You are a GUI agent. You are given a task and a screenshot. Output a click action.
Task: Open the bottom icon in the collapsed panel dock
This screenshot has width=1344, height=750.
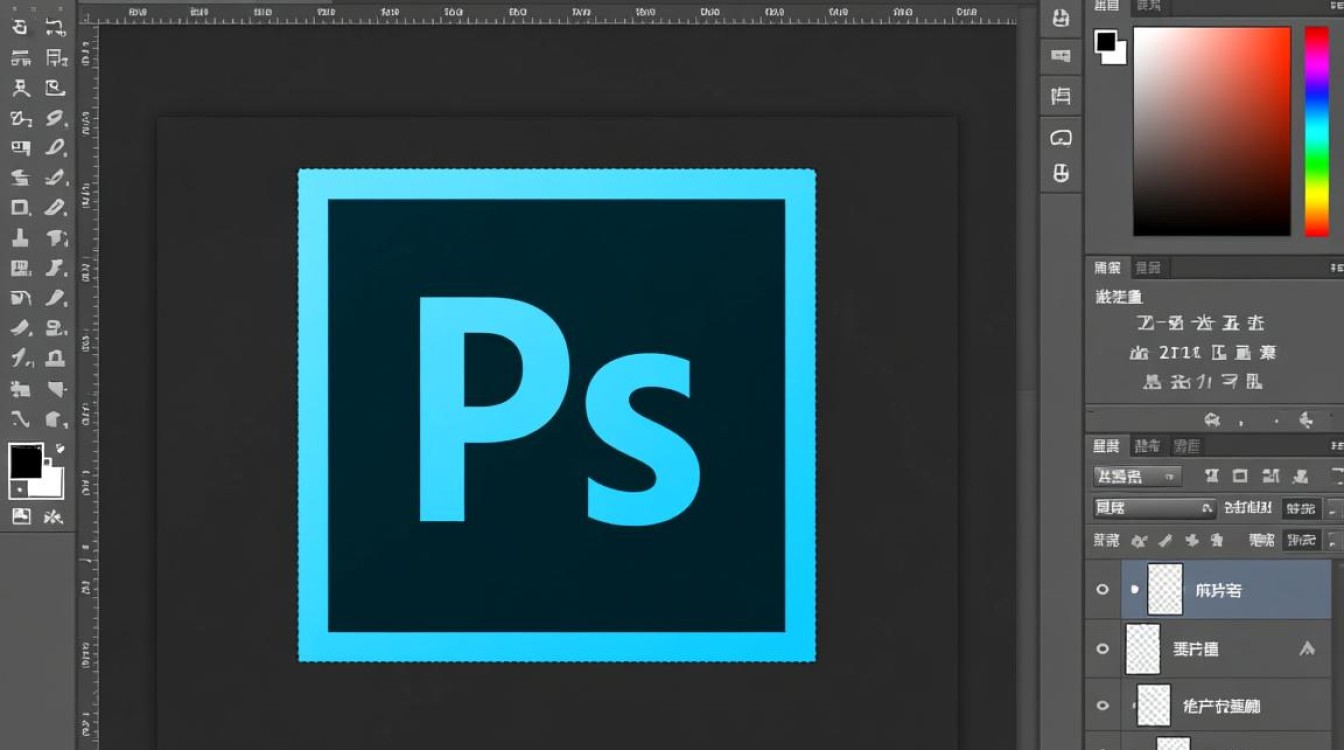(x=1061, y=174)
